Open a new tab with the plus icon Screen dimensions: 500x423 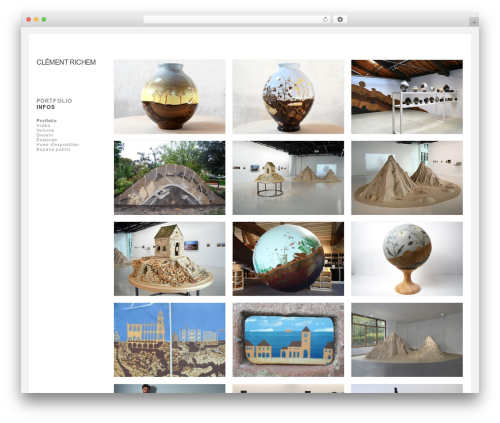coord(474,22)
